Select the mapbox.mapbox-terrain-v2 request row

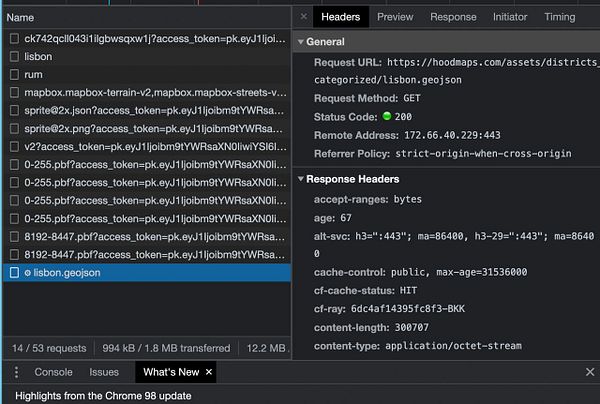[147, 92]
